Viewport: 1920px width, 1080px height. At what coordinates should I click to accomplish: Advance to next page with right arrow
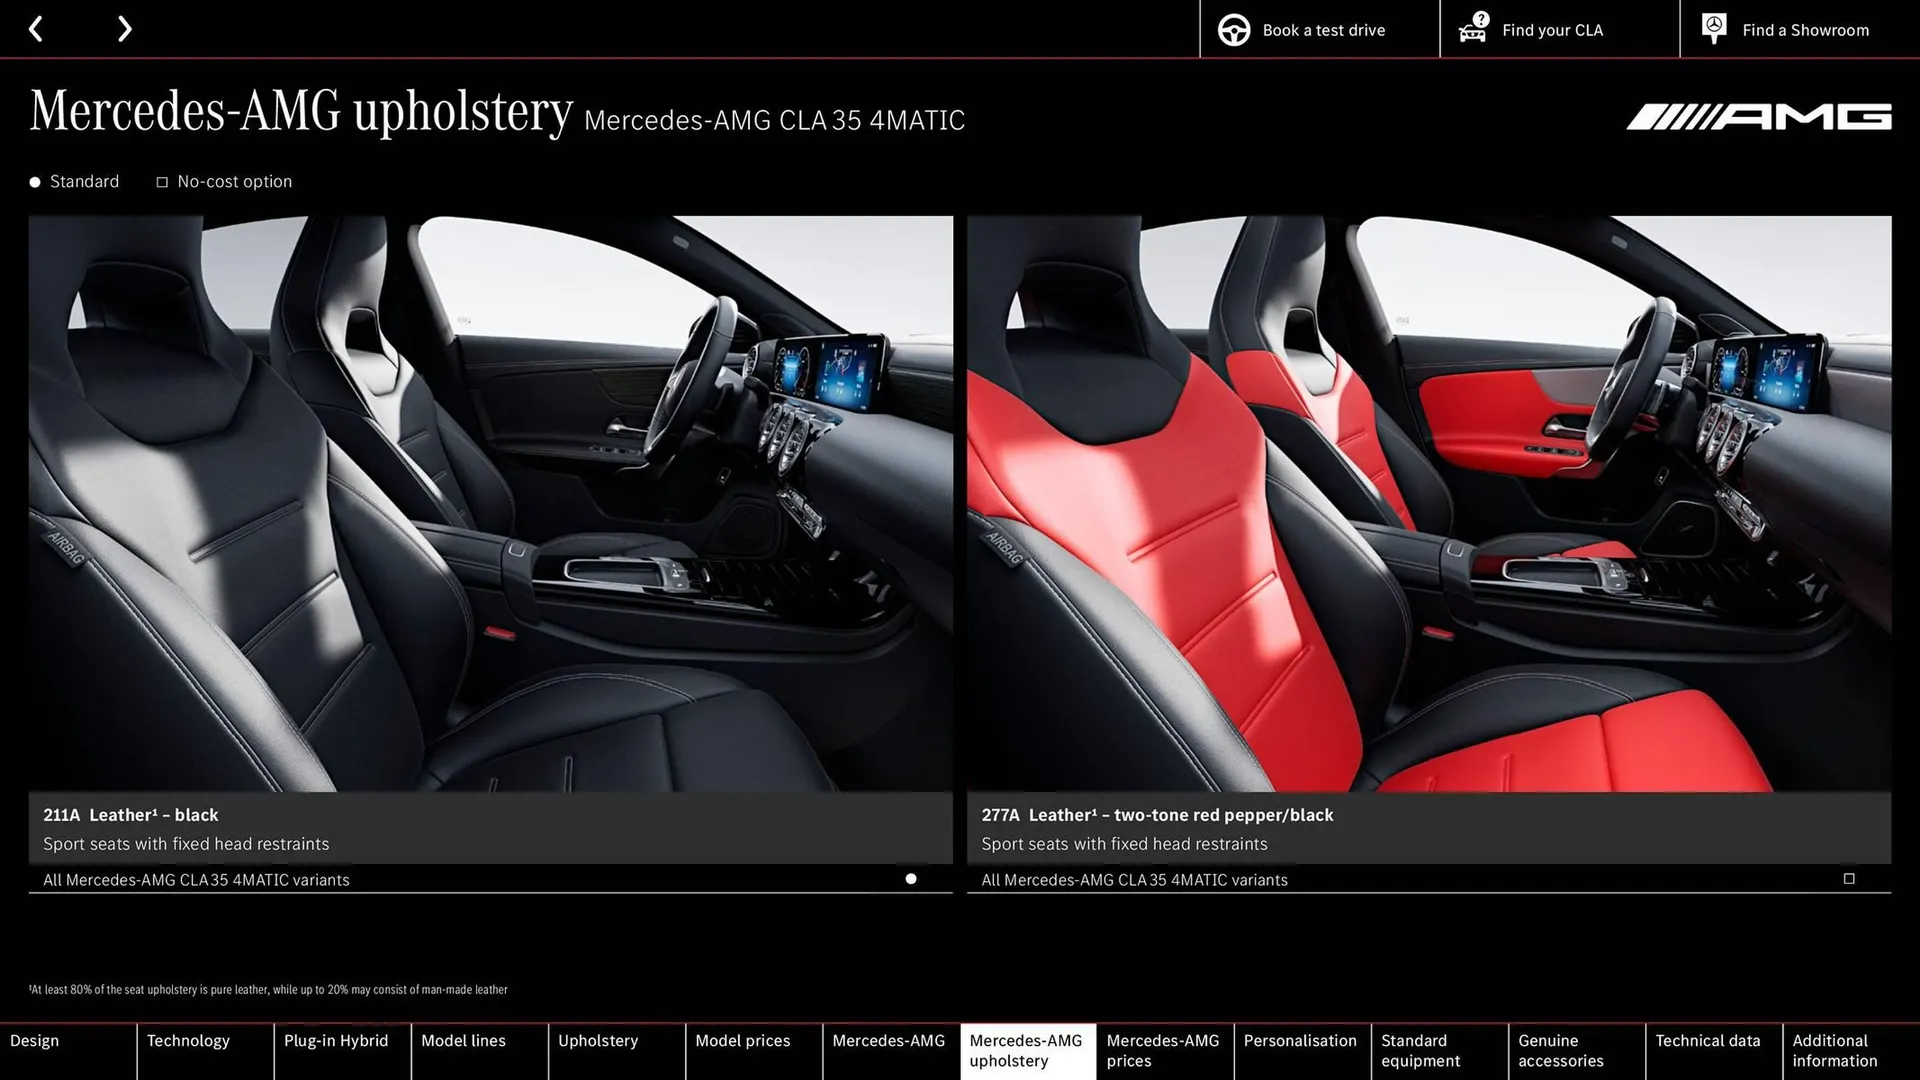tap(124, 29)
